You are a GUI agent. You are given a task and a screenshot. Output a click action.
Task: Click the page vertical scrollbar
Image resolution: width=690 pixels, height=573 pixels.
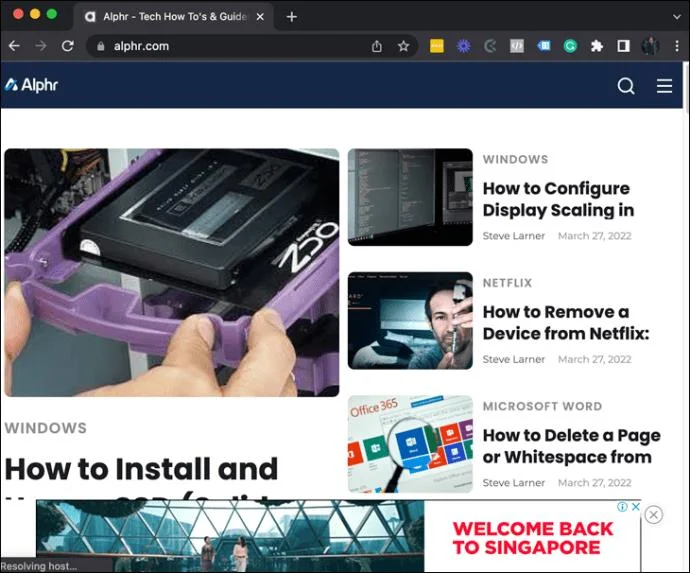click(686, 88)
